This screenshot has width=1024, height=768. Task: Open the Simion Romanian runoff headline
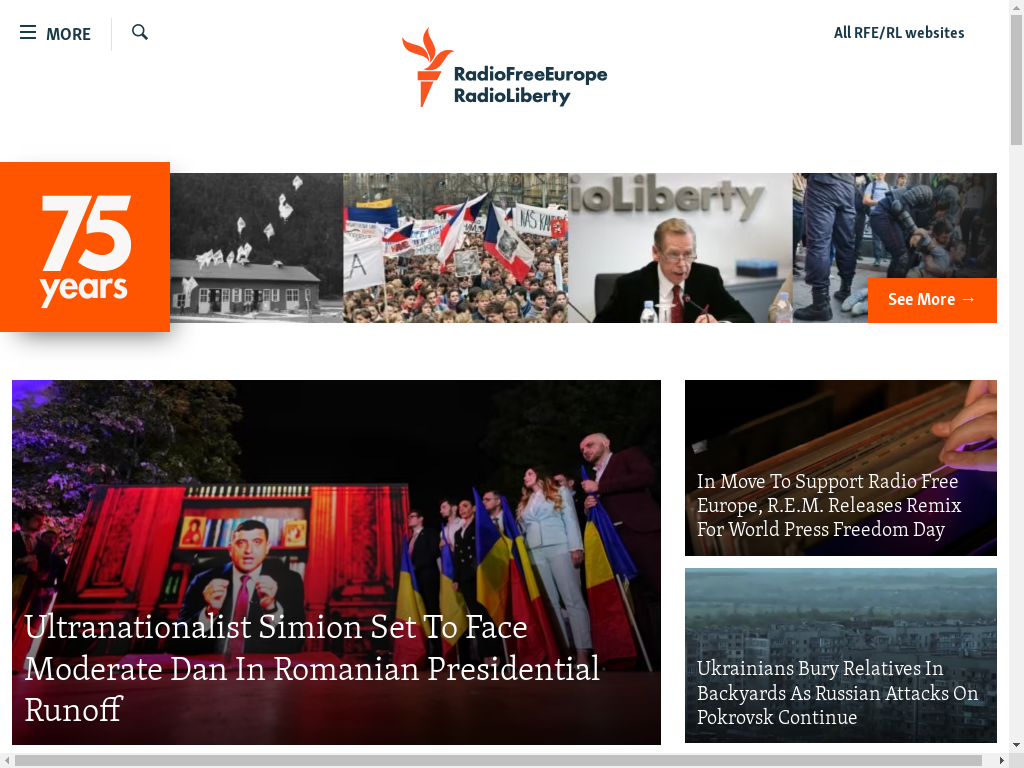(x=312, y=668)
